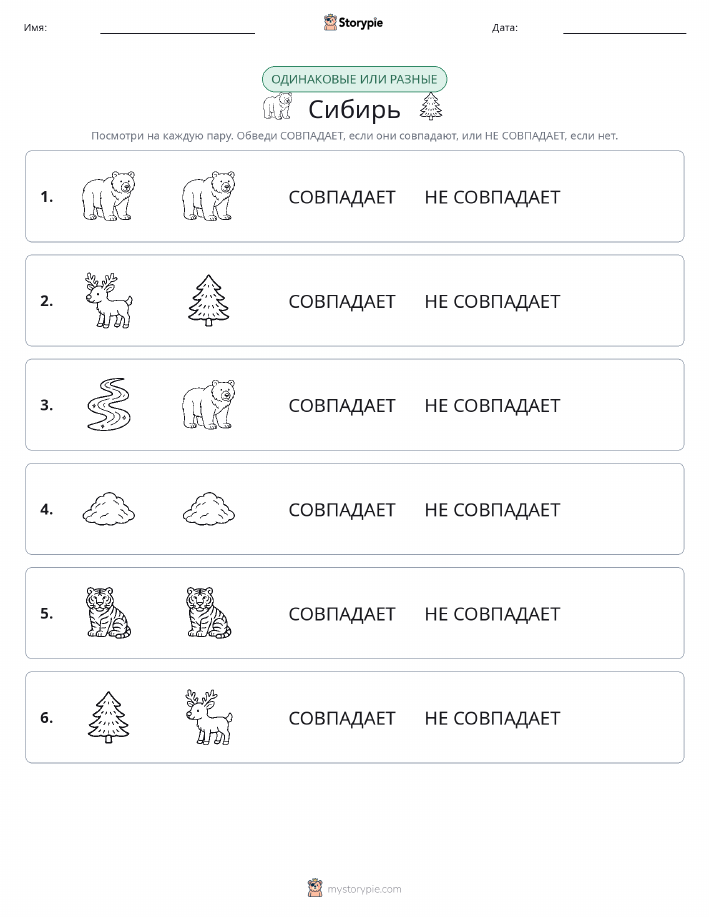This screenshot has width=709, height=917.
Task: Select the left snow pile in row 4
Action: click(108, 508)
